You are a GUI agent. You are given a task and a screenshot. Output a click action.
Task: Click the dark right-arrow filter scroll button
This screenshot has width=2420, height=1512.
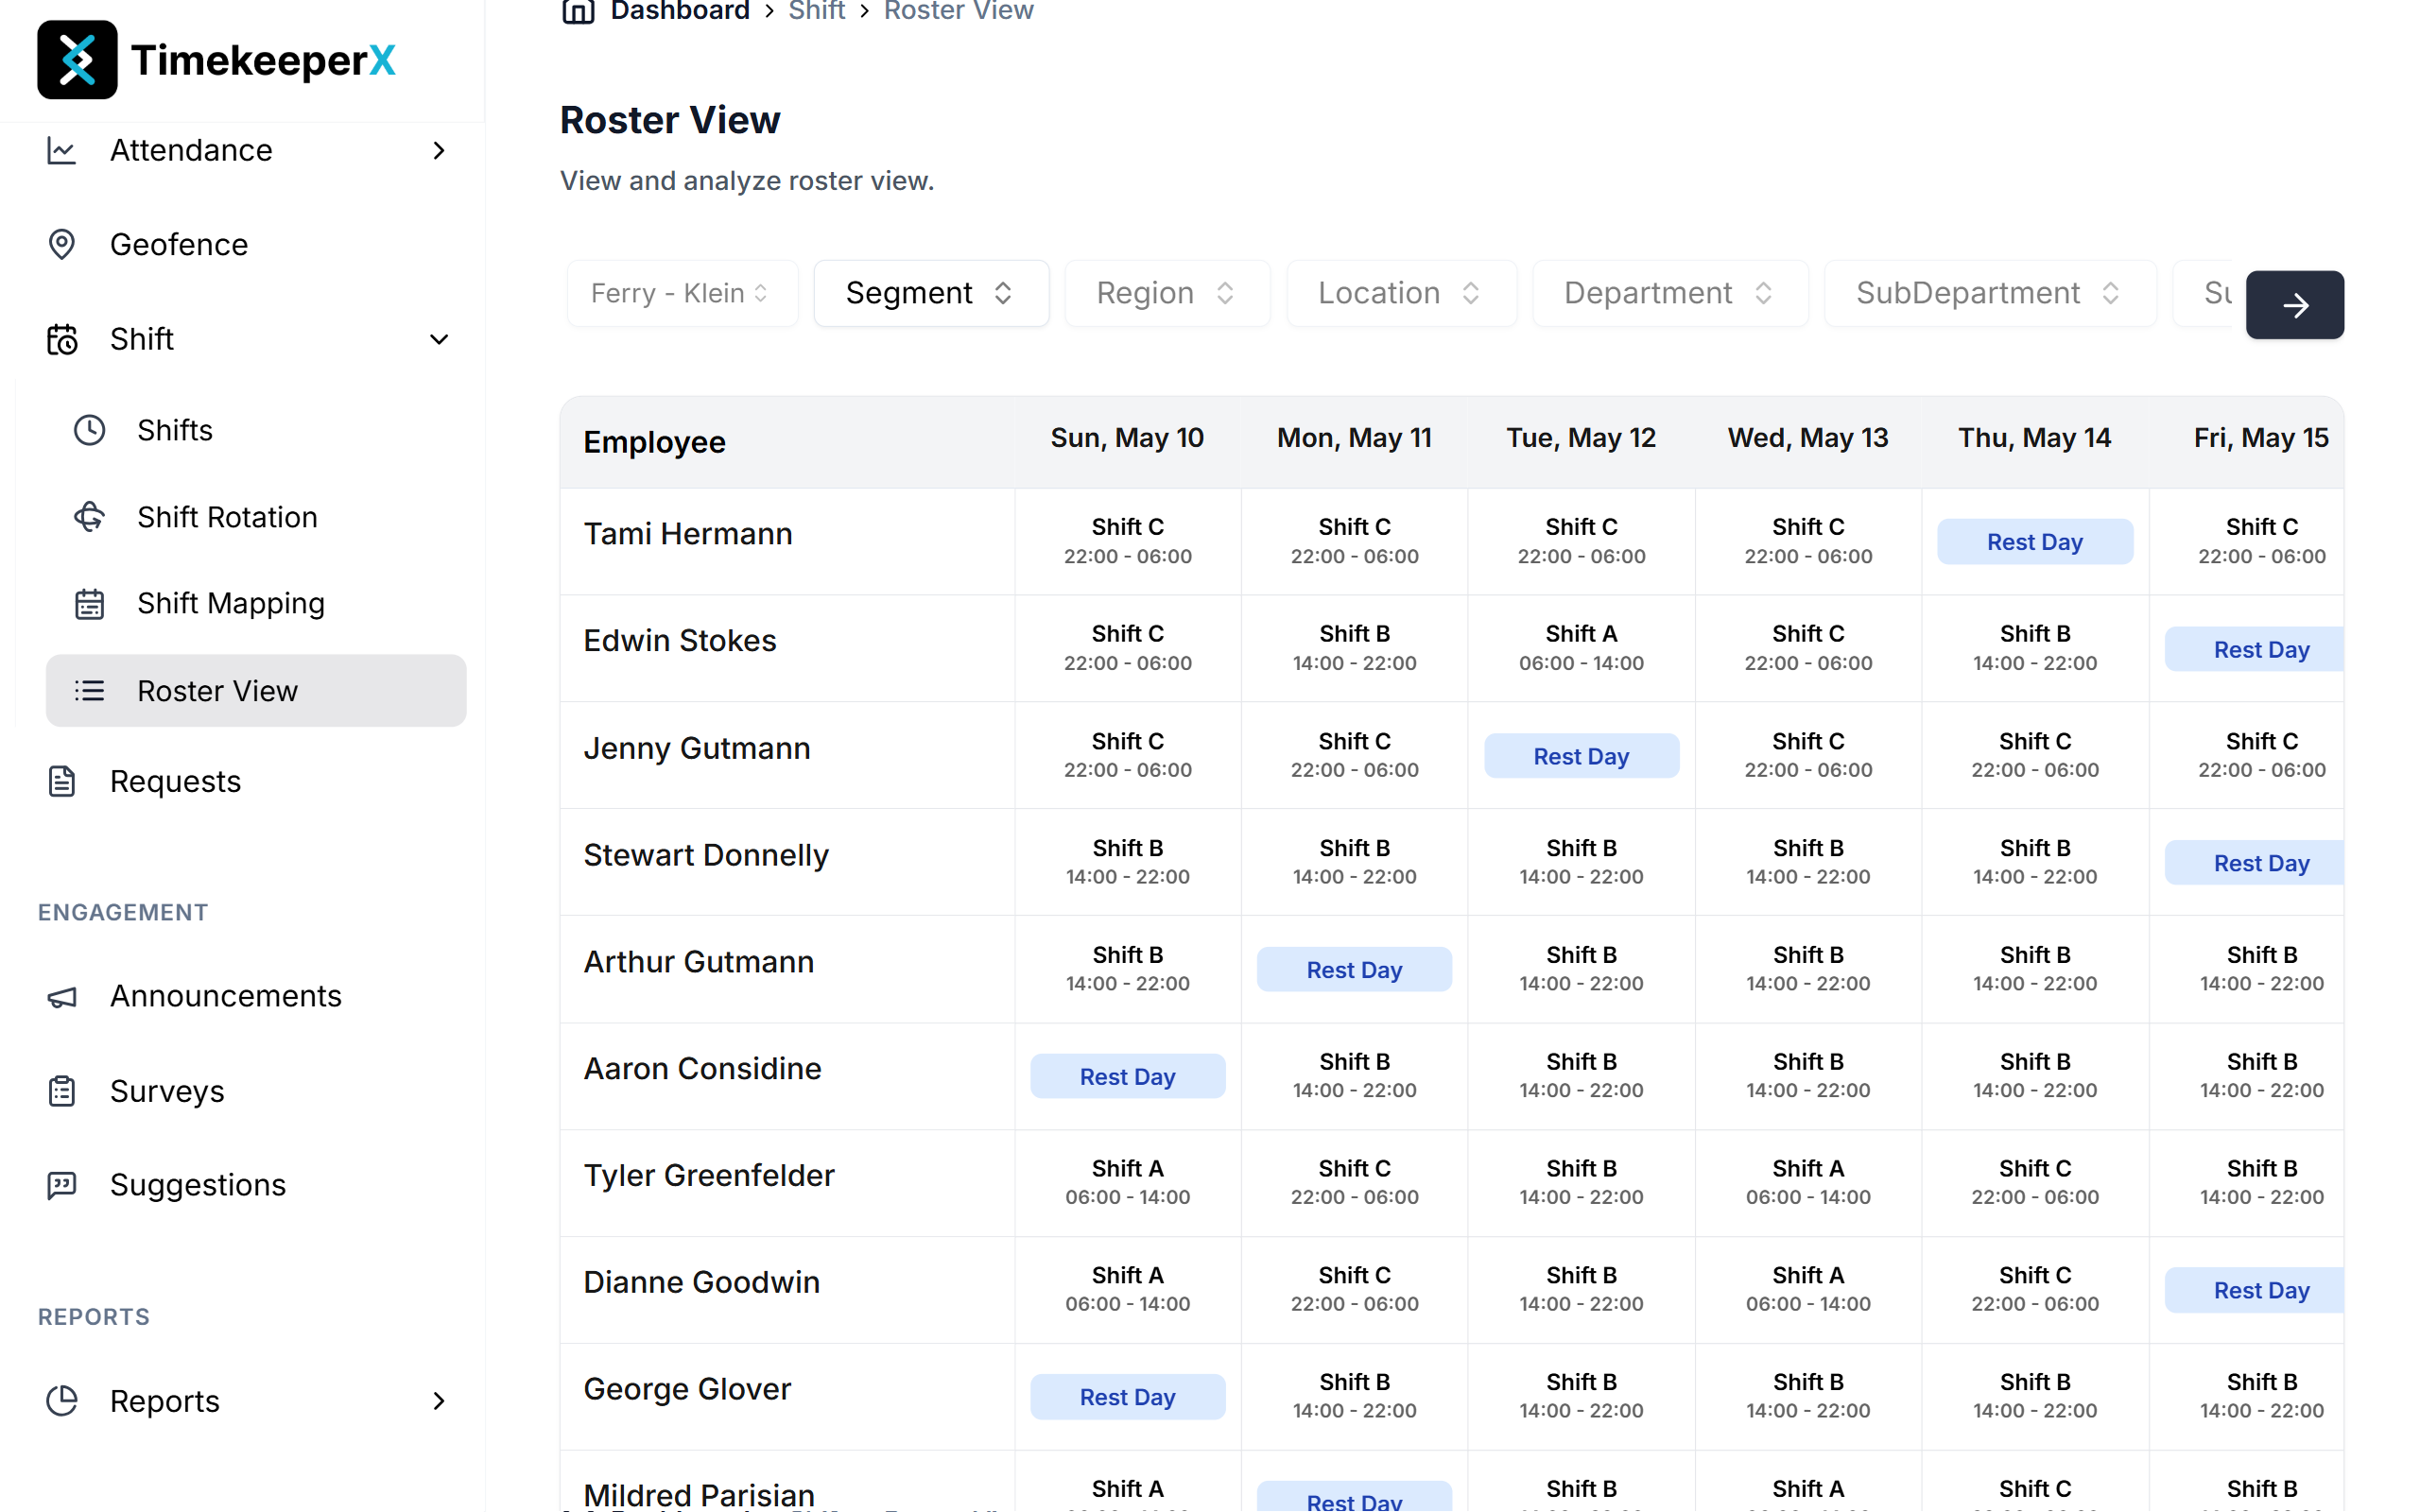[2294, 305]
